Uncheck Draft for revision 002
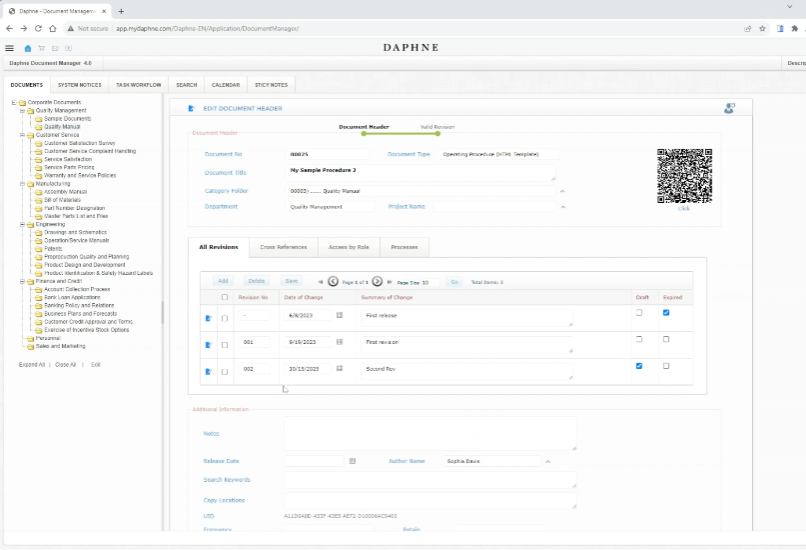806x550 pixels. click(639, 366)
